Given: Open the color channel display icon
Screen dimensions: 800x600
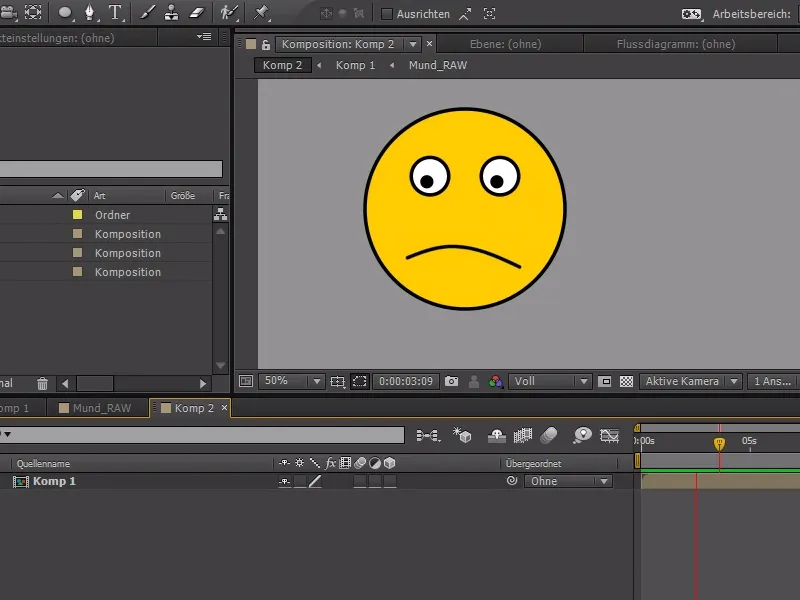Looking at the screenshot, I should point(495,381).
